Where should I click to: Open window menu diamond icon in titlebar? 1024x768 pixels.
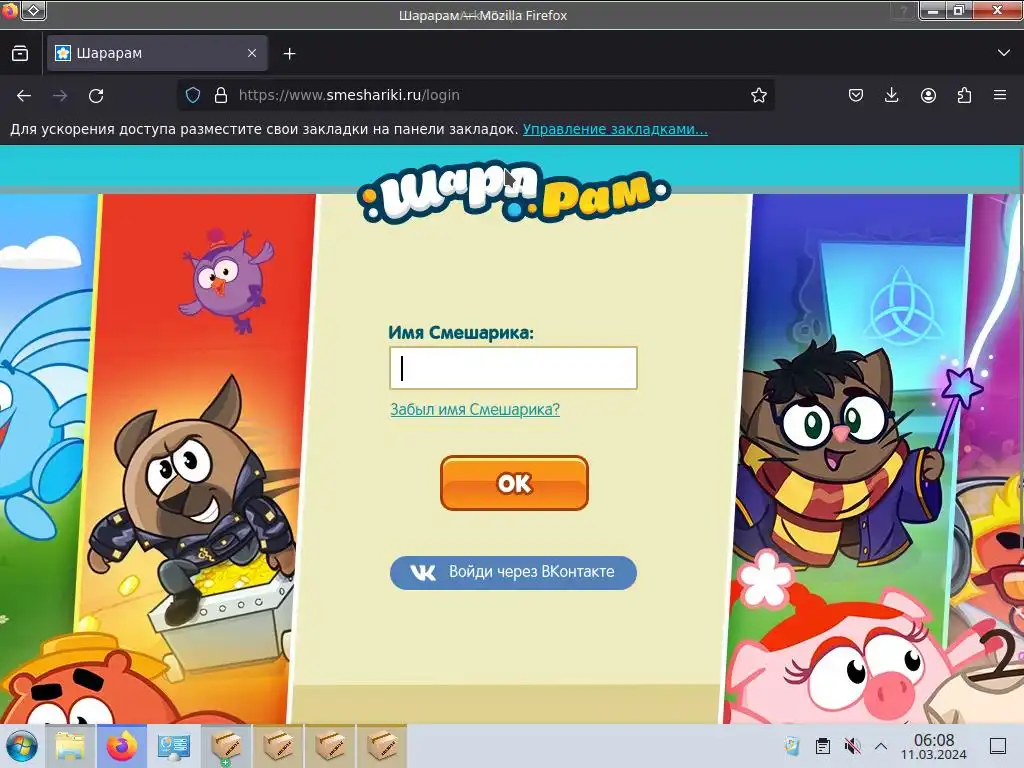click(x=34, y=10)
